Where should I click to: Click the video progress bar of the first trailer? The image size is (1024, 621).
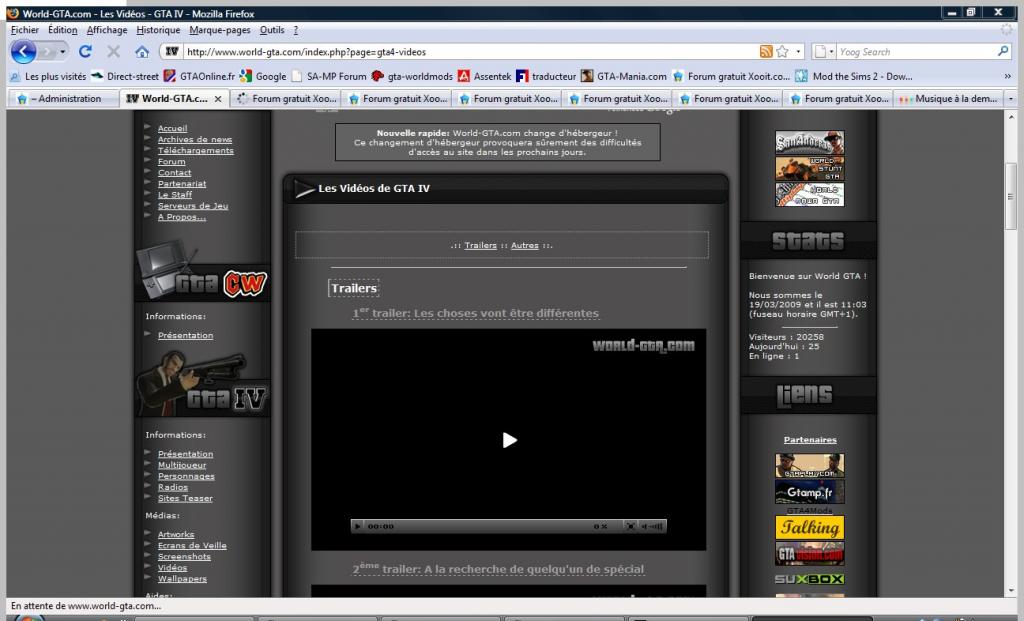[493, 526]
